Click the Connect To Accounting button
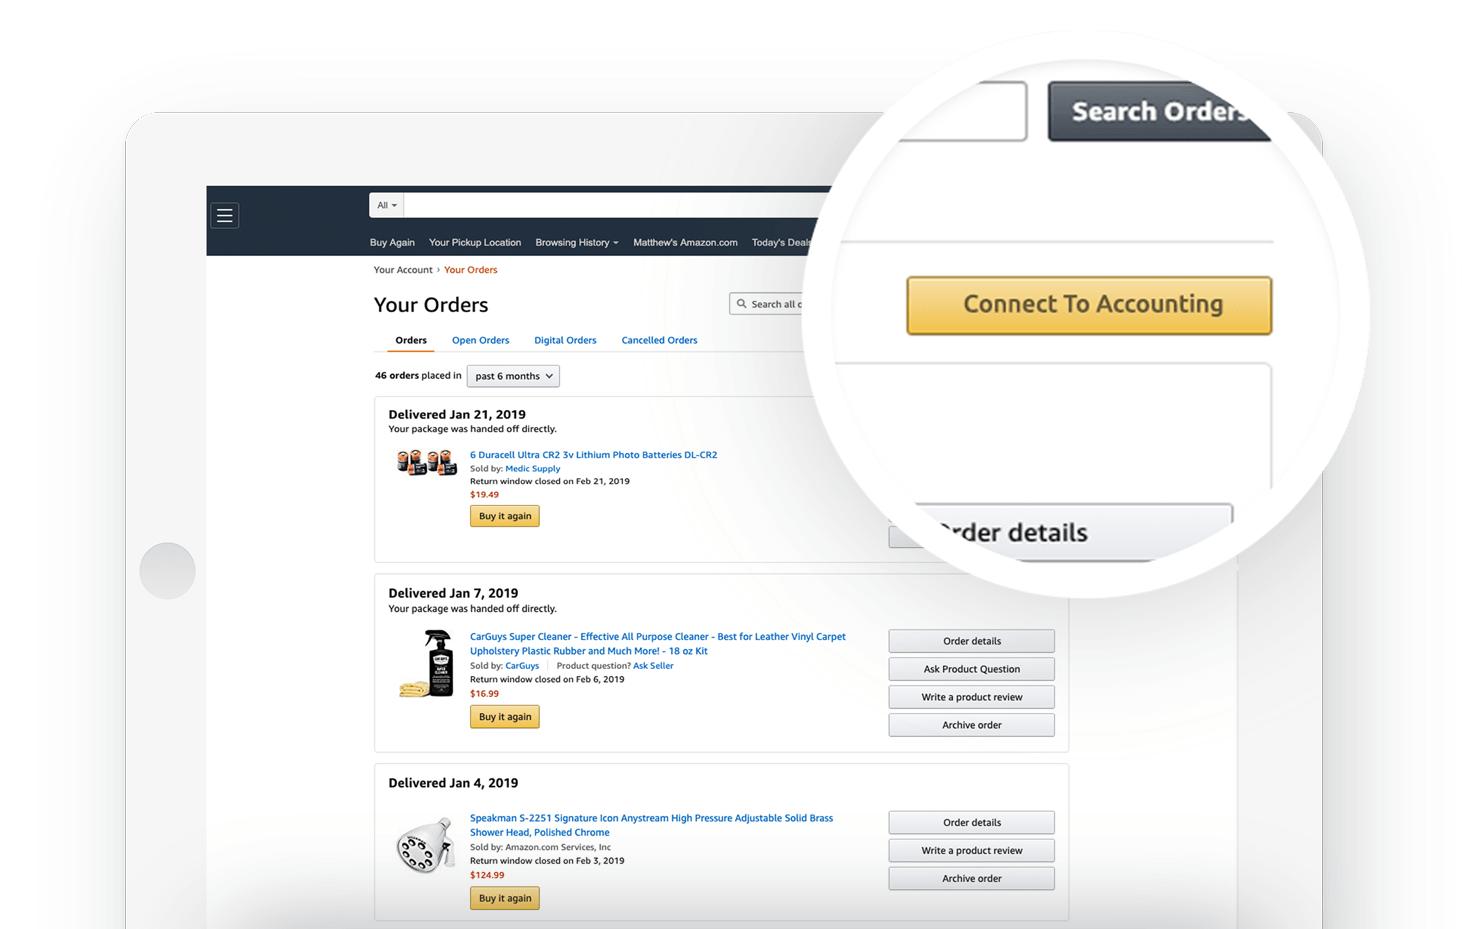 [1089, 305]
